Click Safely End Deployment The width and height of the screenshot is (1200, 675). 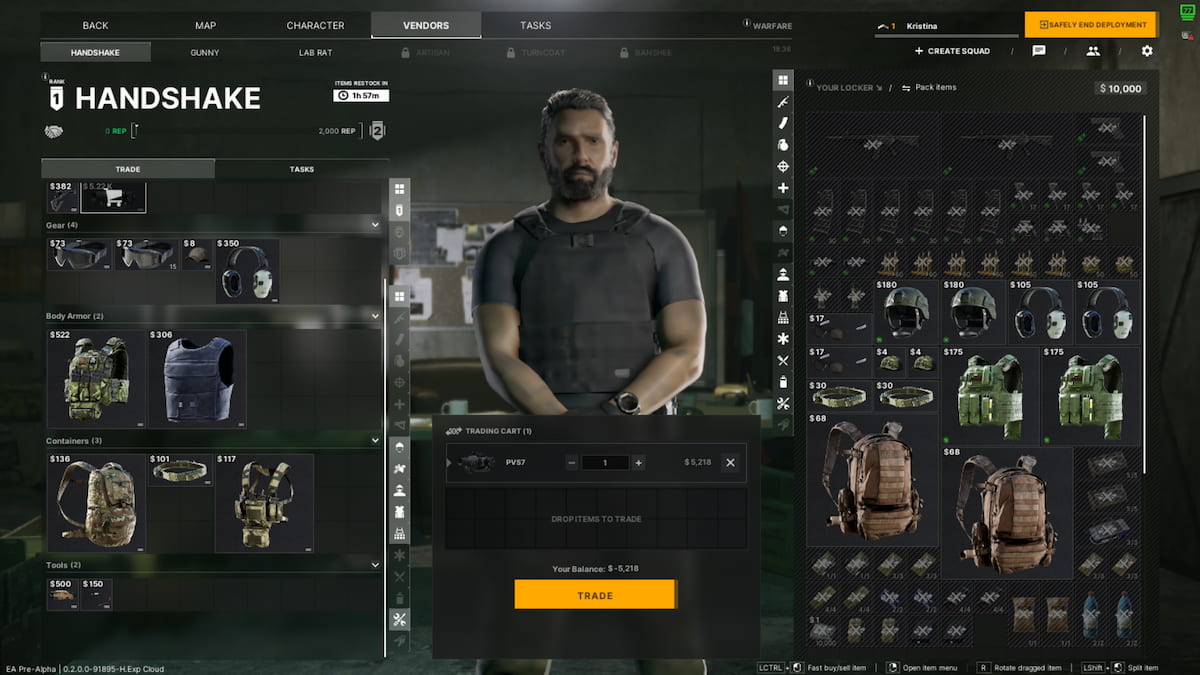[1090, 25]
